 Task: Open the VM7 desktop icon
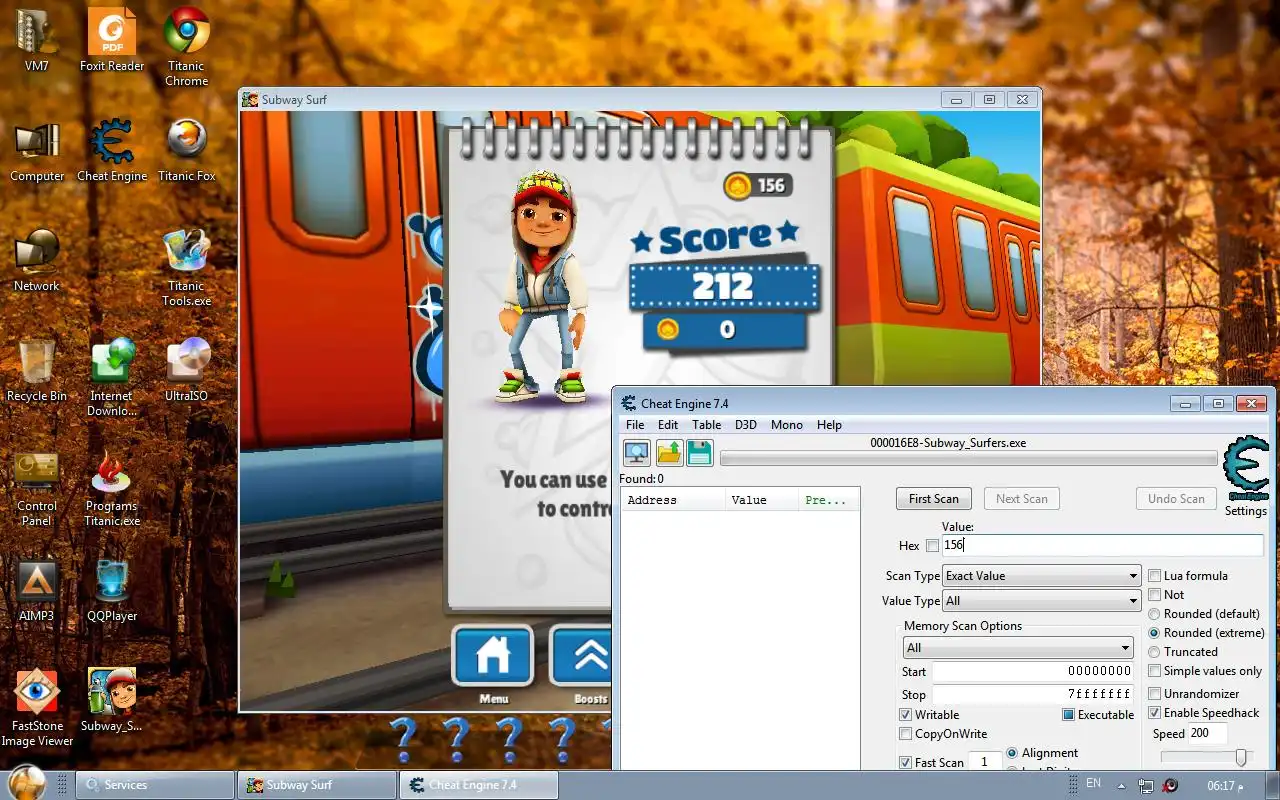coord(37,40)
